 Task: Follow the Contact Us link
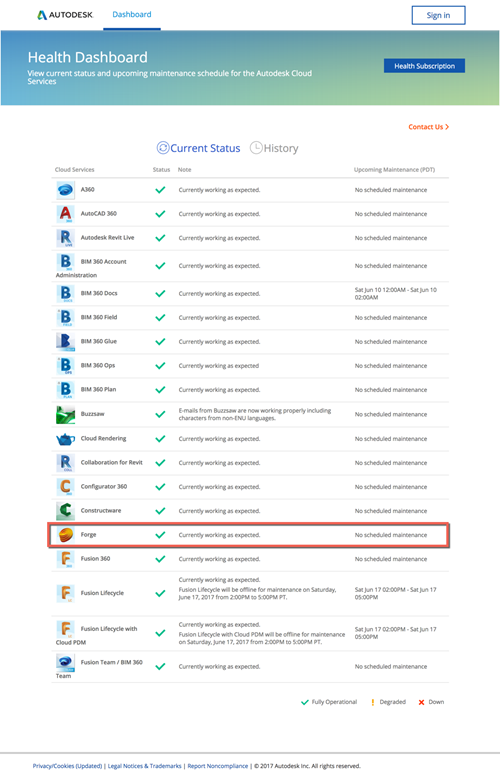pyautogui.click(x=428, y=127)
